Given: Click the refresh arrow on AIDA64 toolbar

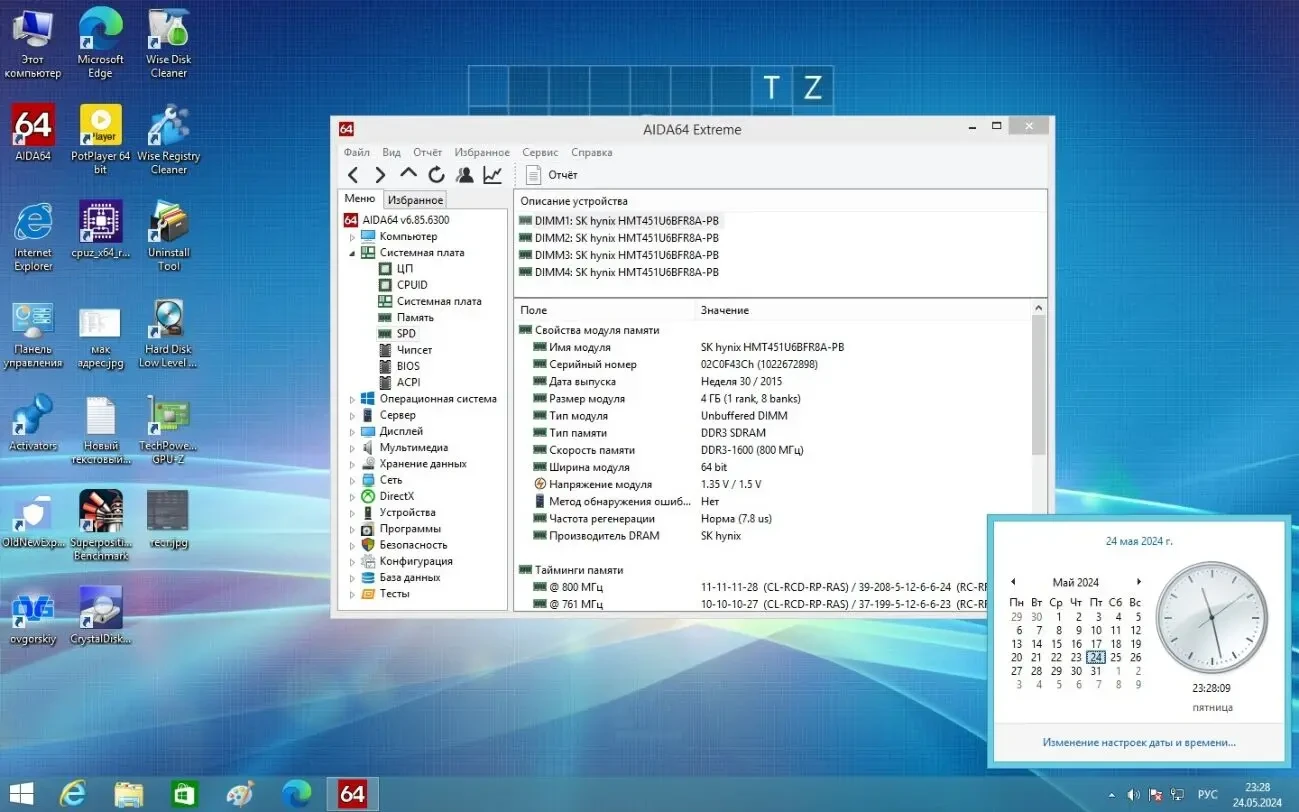Looking at the screenshot, I should point(435,174).
